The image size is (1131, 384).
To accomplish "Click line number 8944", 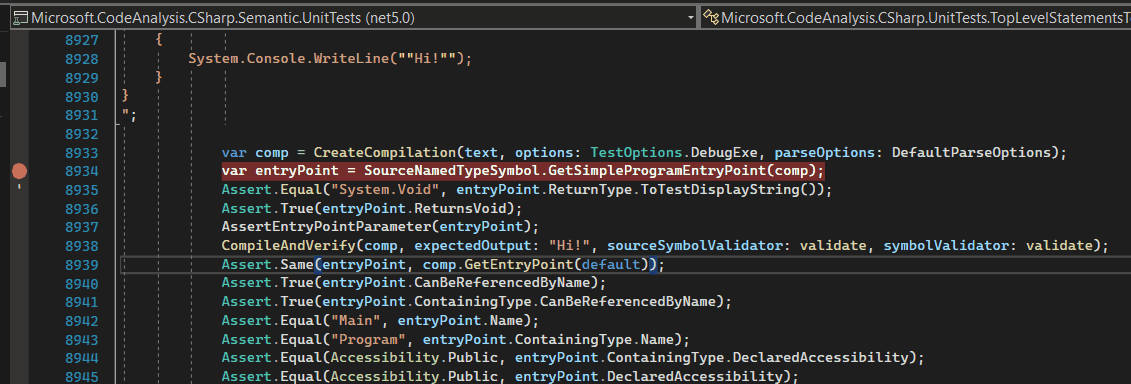I will point(82,359).
